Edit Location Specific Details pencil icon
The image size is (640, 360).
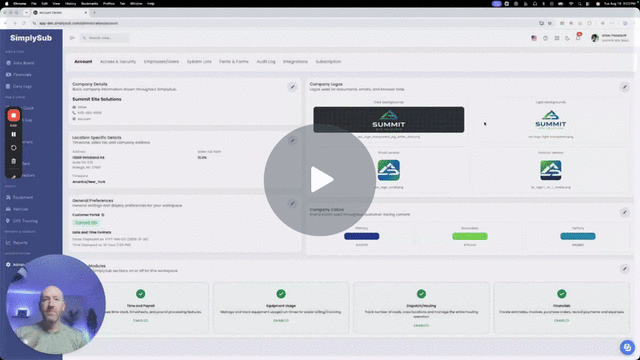tap(292, 140)
